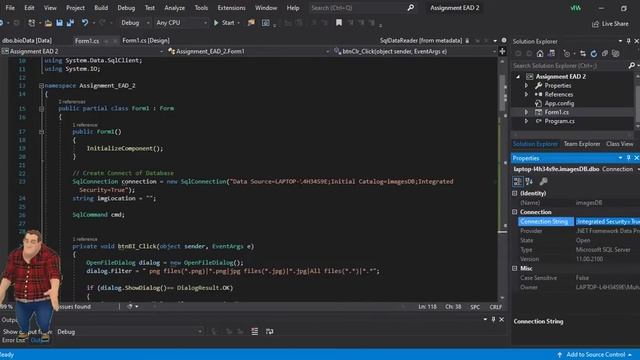
Task: Click Open File folder icon in toolbar
Action: pyautogui.click(x=48, y=23)
